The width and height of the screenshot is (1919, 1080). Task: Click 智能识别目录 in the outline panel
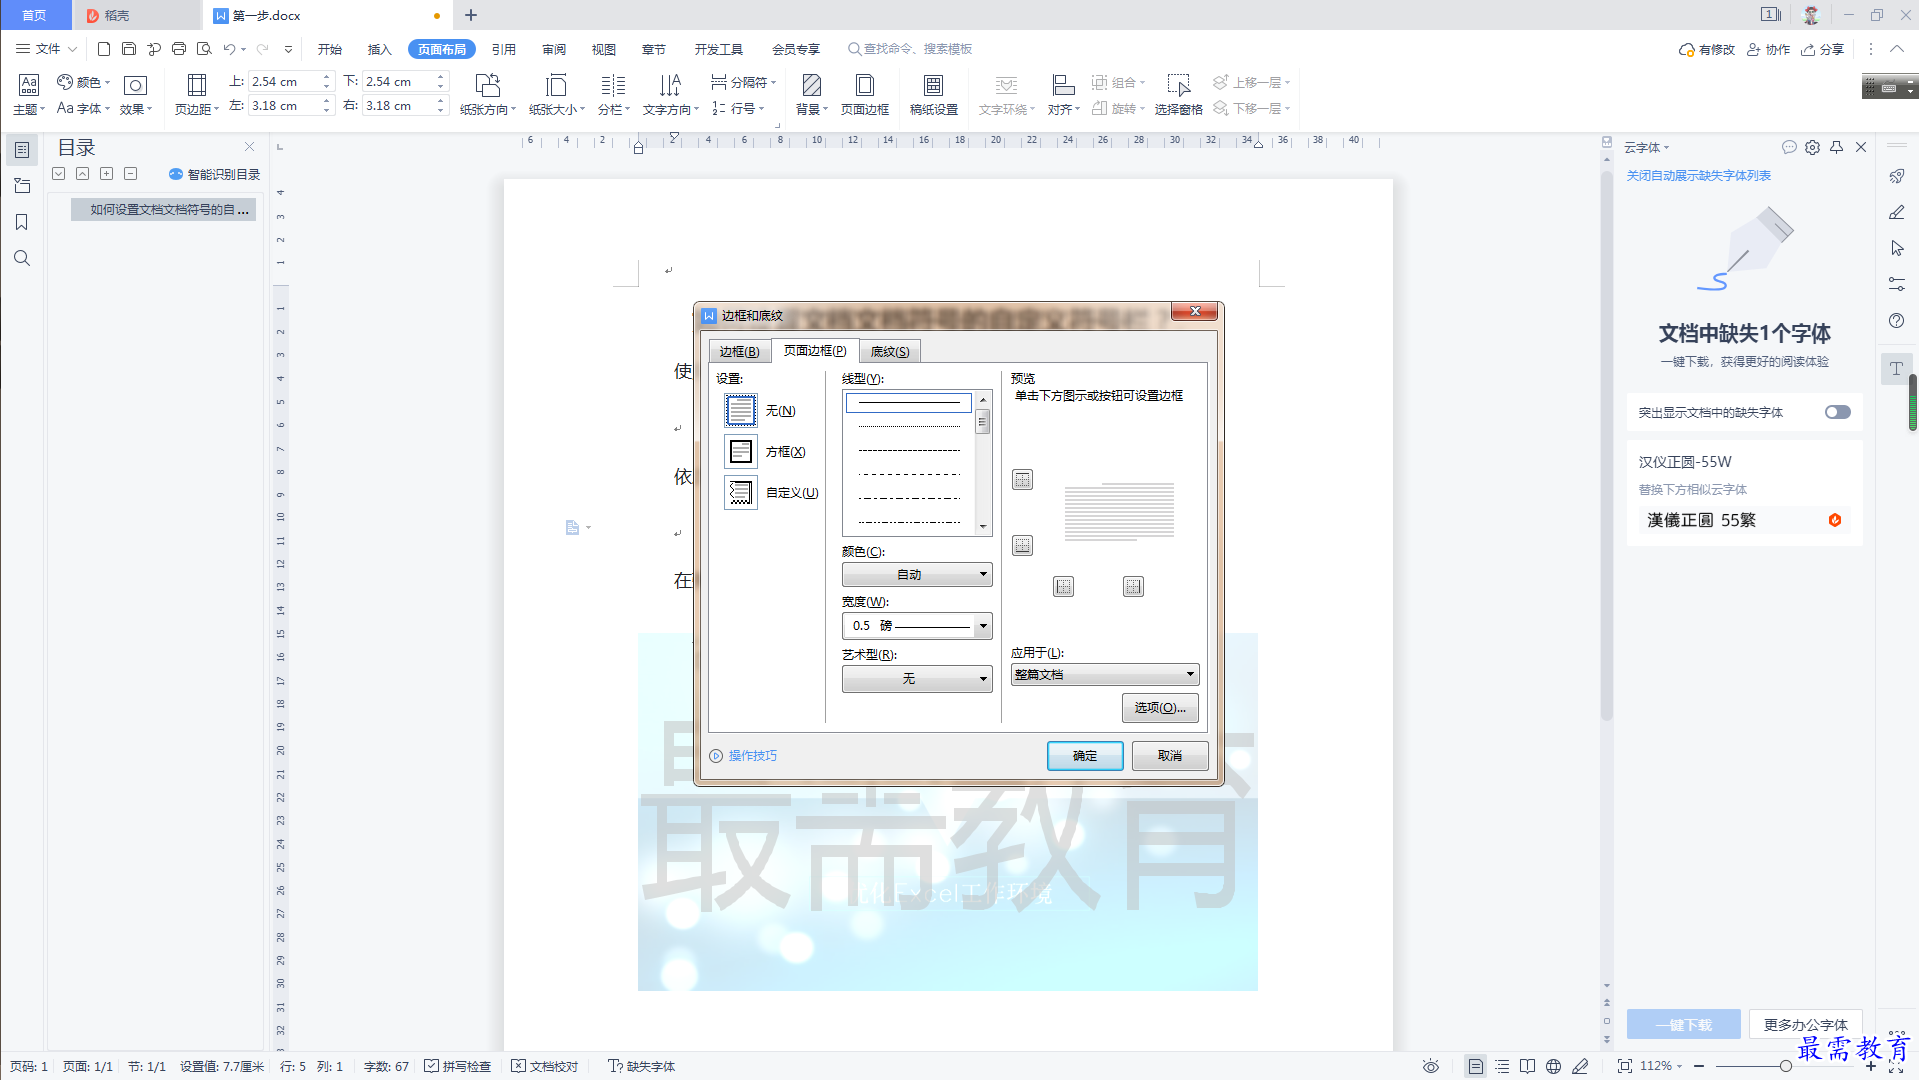coord(215,174)
